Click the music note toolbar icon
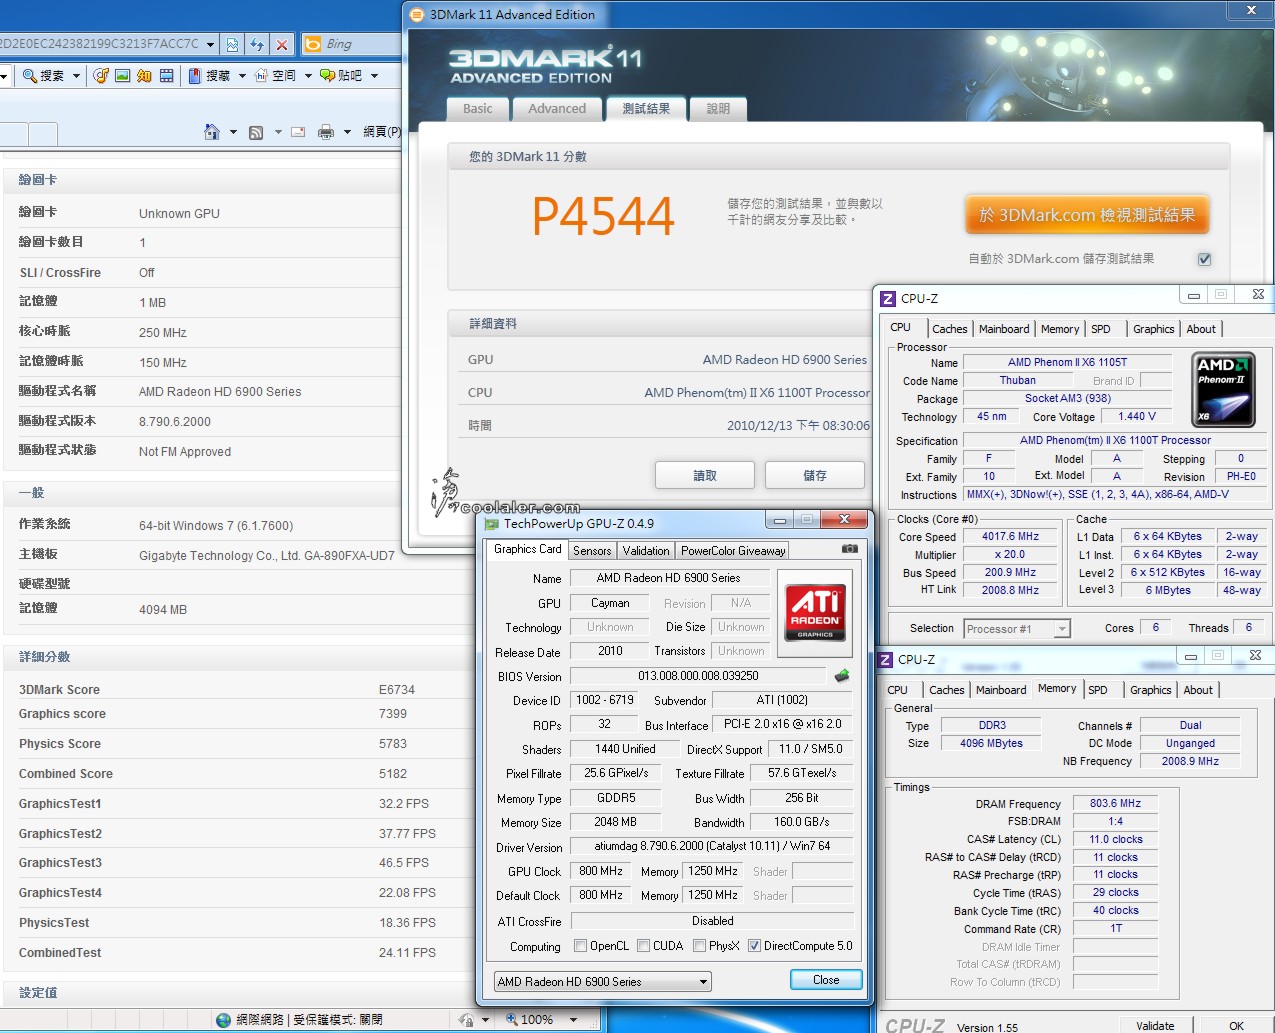Image resolution: width=1275 pixels, height=1033 pixels. [101, 75]
